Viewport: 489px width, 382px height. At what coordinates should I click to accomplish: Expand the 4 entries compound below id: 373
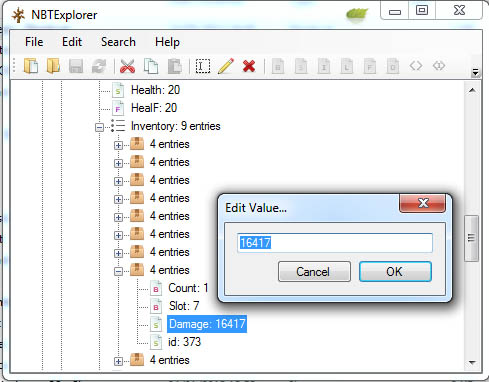(118, 361)
